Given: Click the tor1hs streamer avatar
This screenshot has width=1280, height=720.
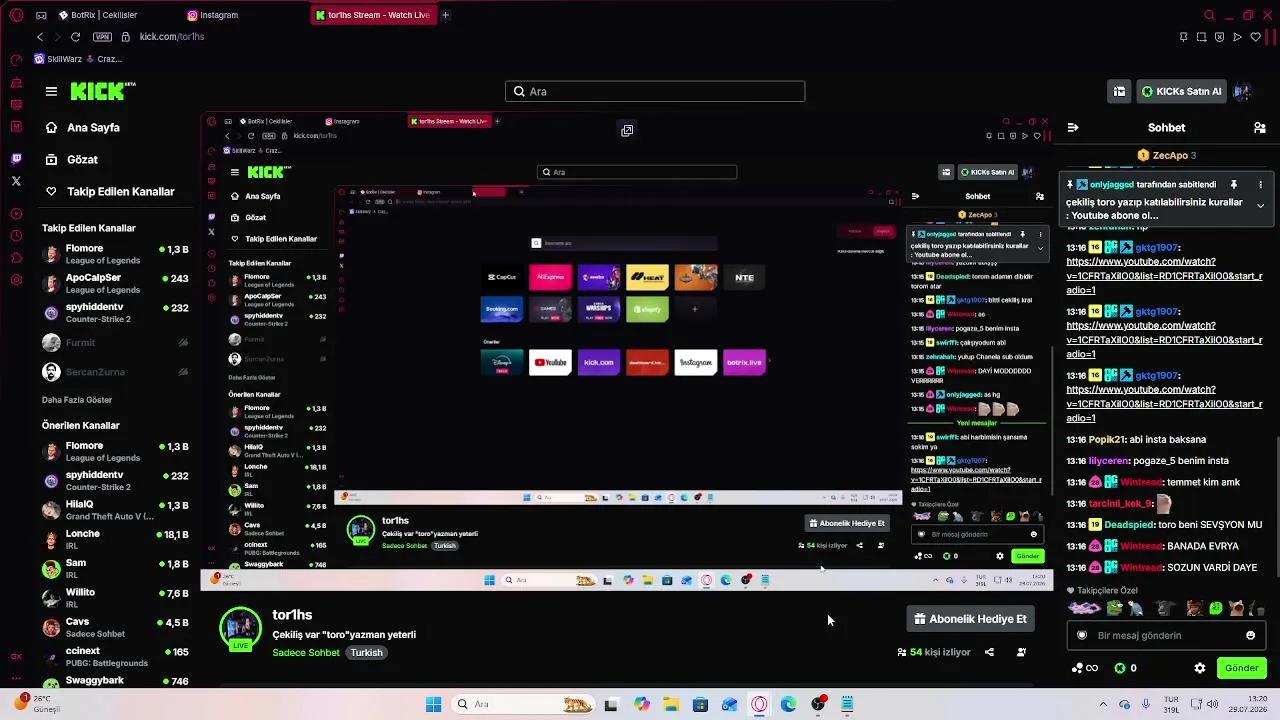Looking at the screenshot, I should 240,626.
